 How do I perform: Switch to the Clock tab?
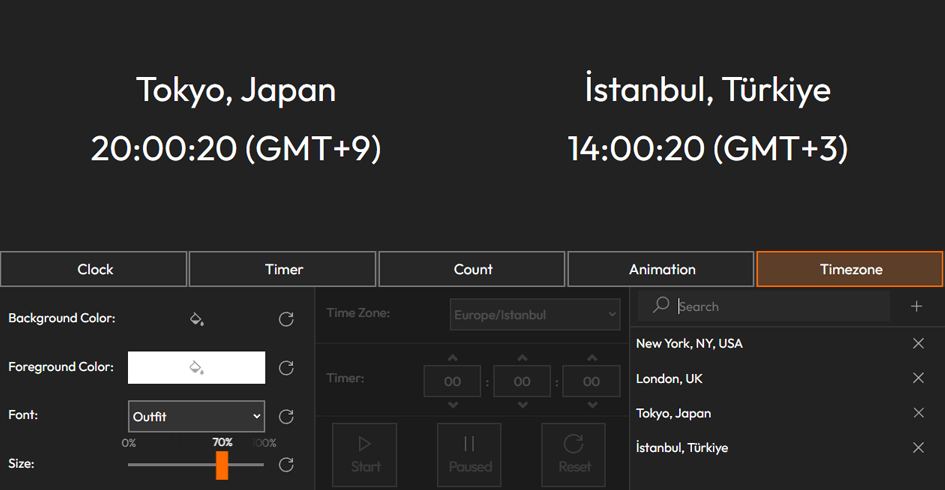tap(94, 269)
